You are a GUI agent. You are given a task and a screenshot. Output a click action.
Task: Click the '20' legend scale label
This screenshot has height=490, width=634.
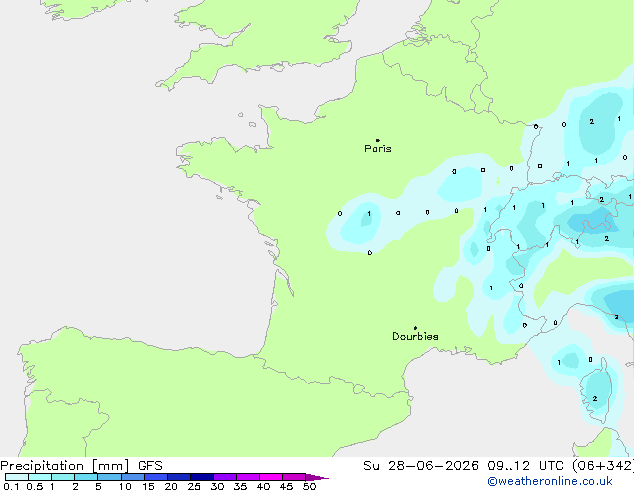click(171, 486)
